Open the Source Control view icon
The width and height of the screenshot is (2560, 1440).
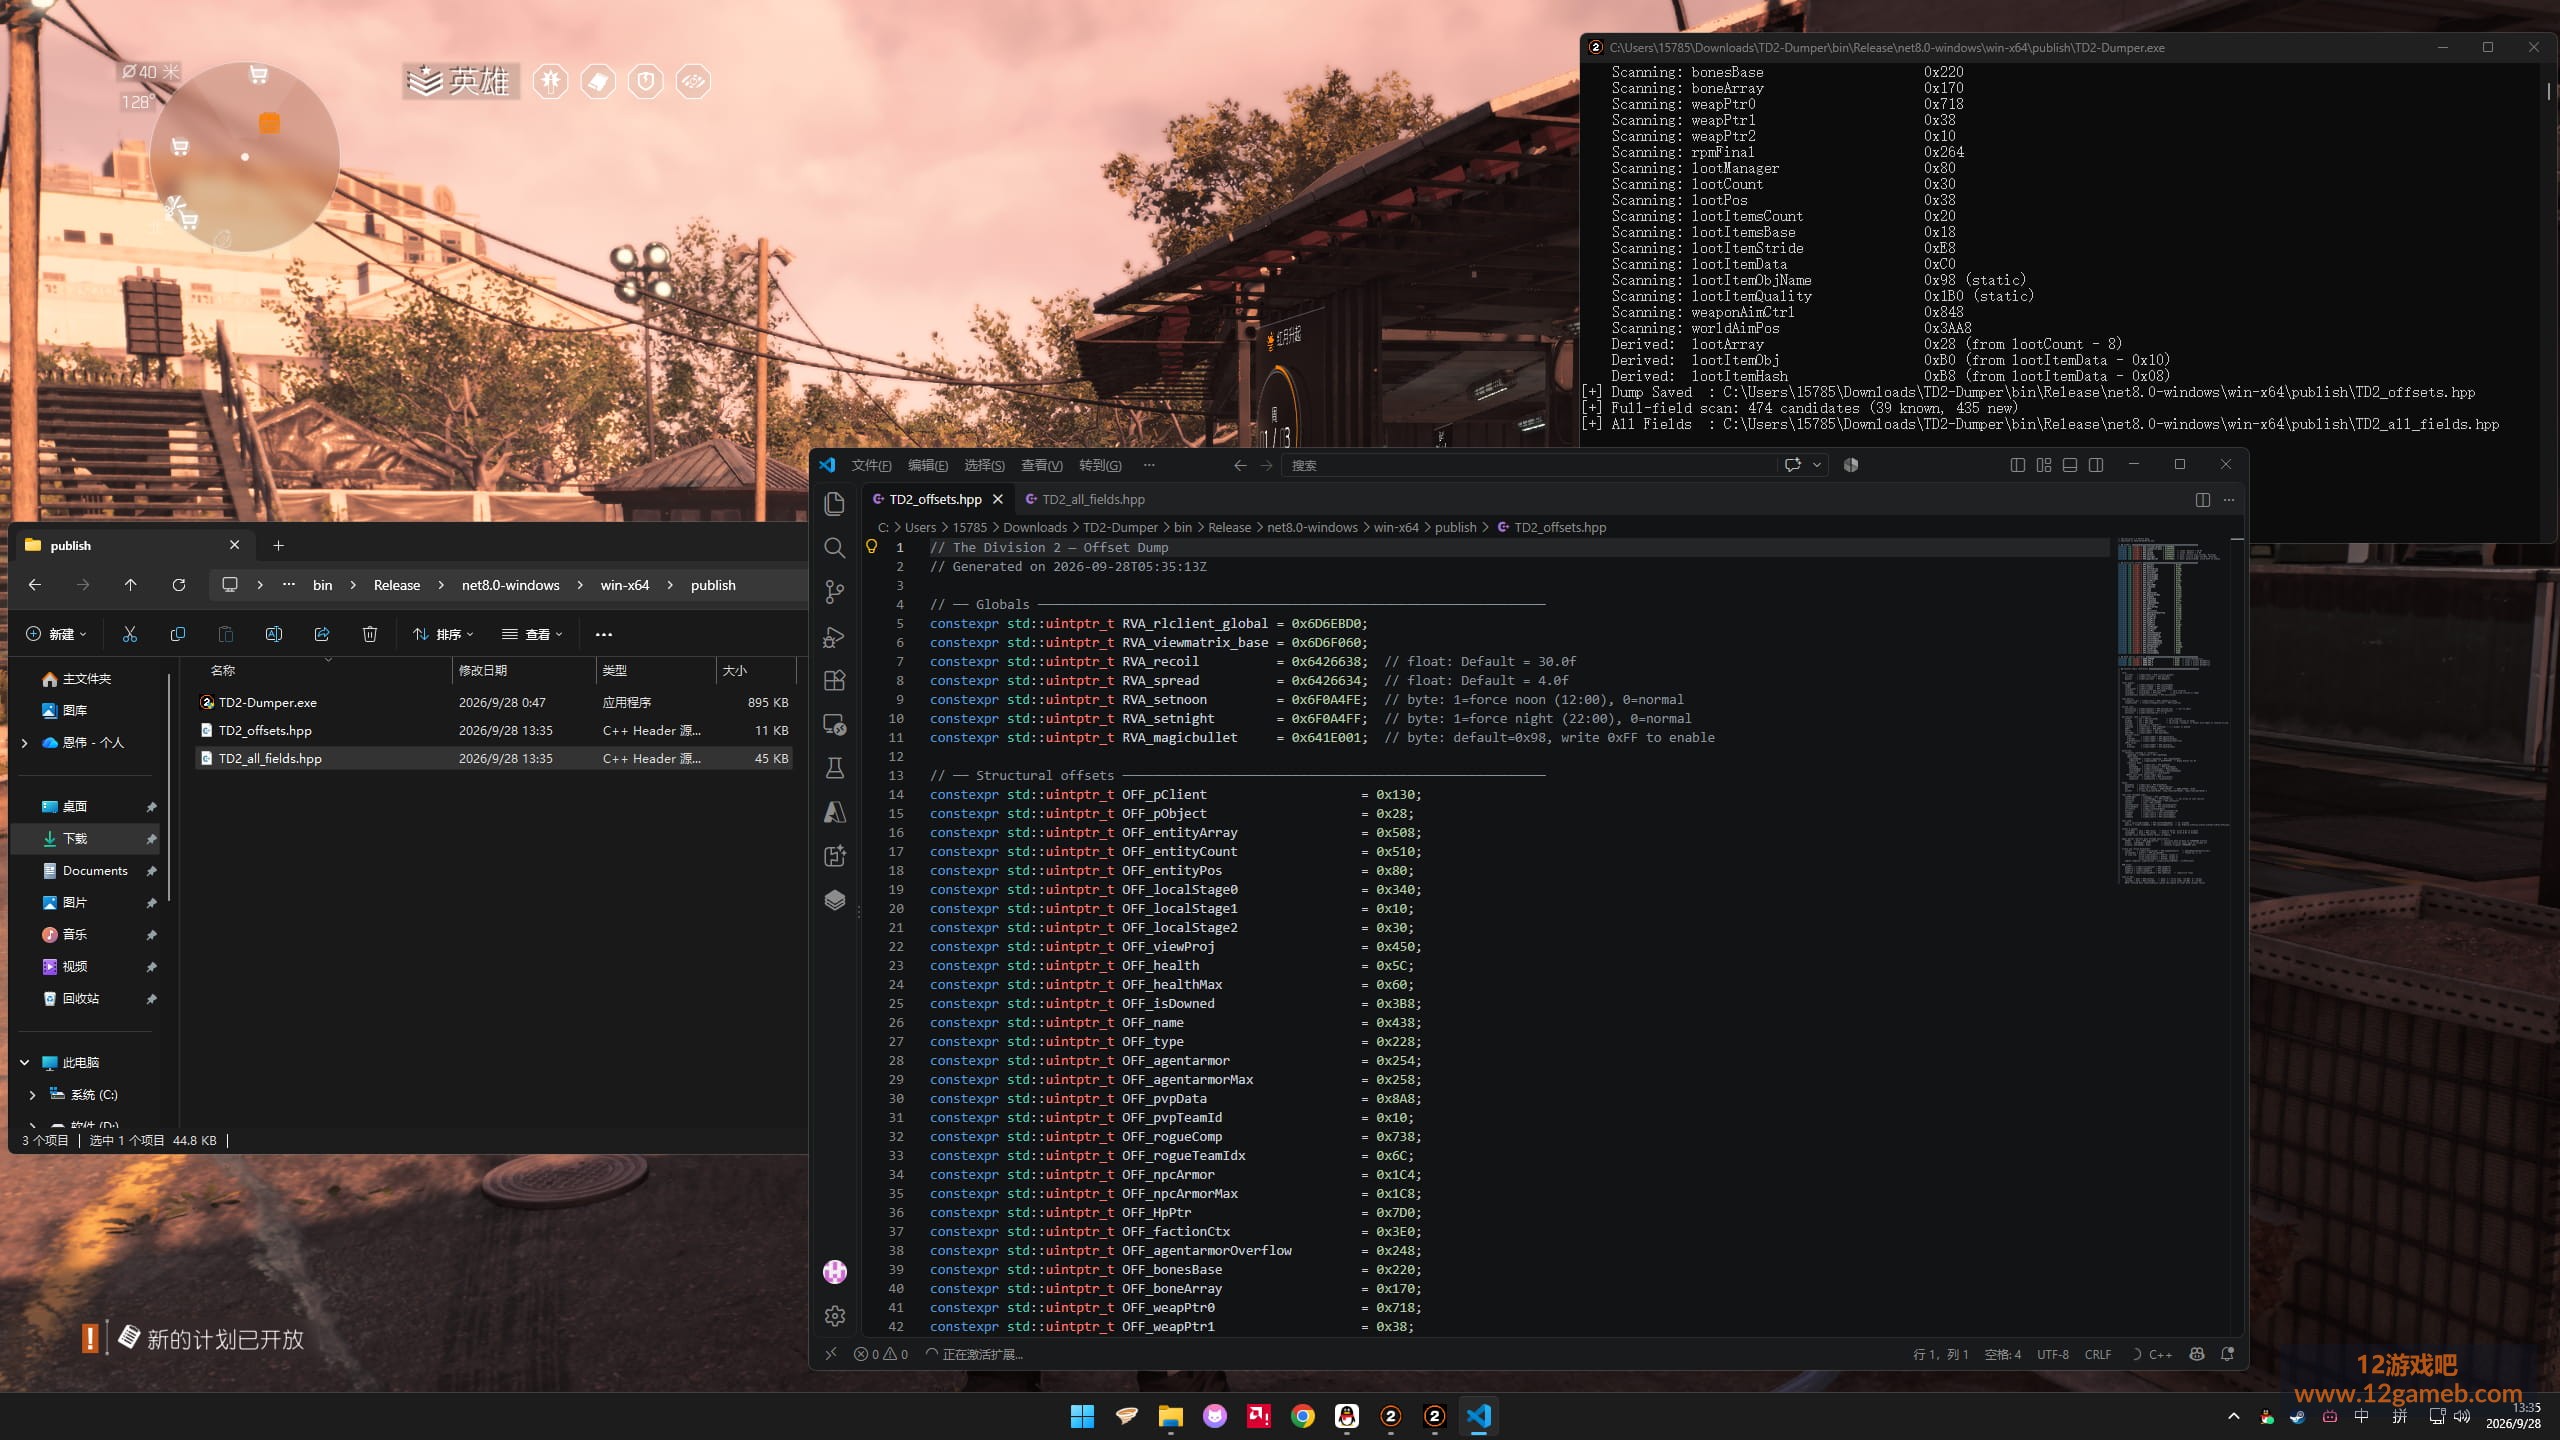[835, 592]
